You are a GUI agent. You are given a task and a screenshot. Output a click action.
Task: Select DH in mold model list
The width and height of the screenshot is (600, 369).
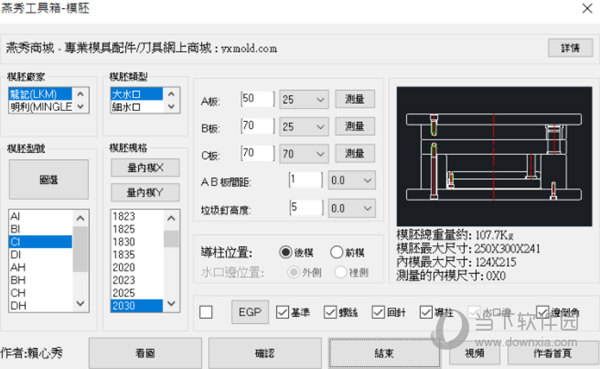40,305
